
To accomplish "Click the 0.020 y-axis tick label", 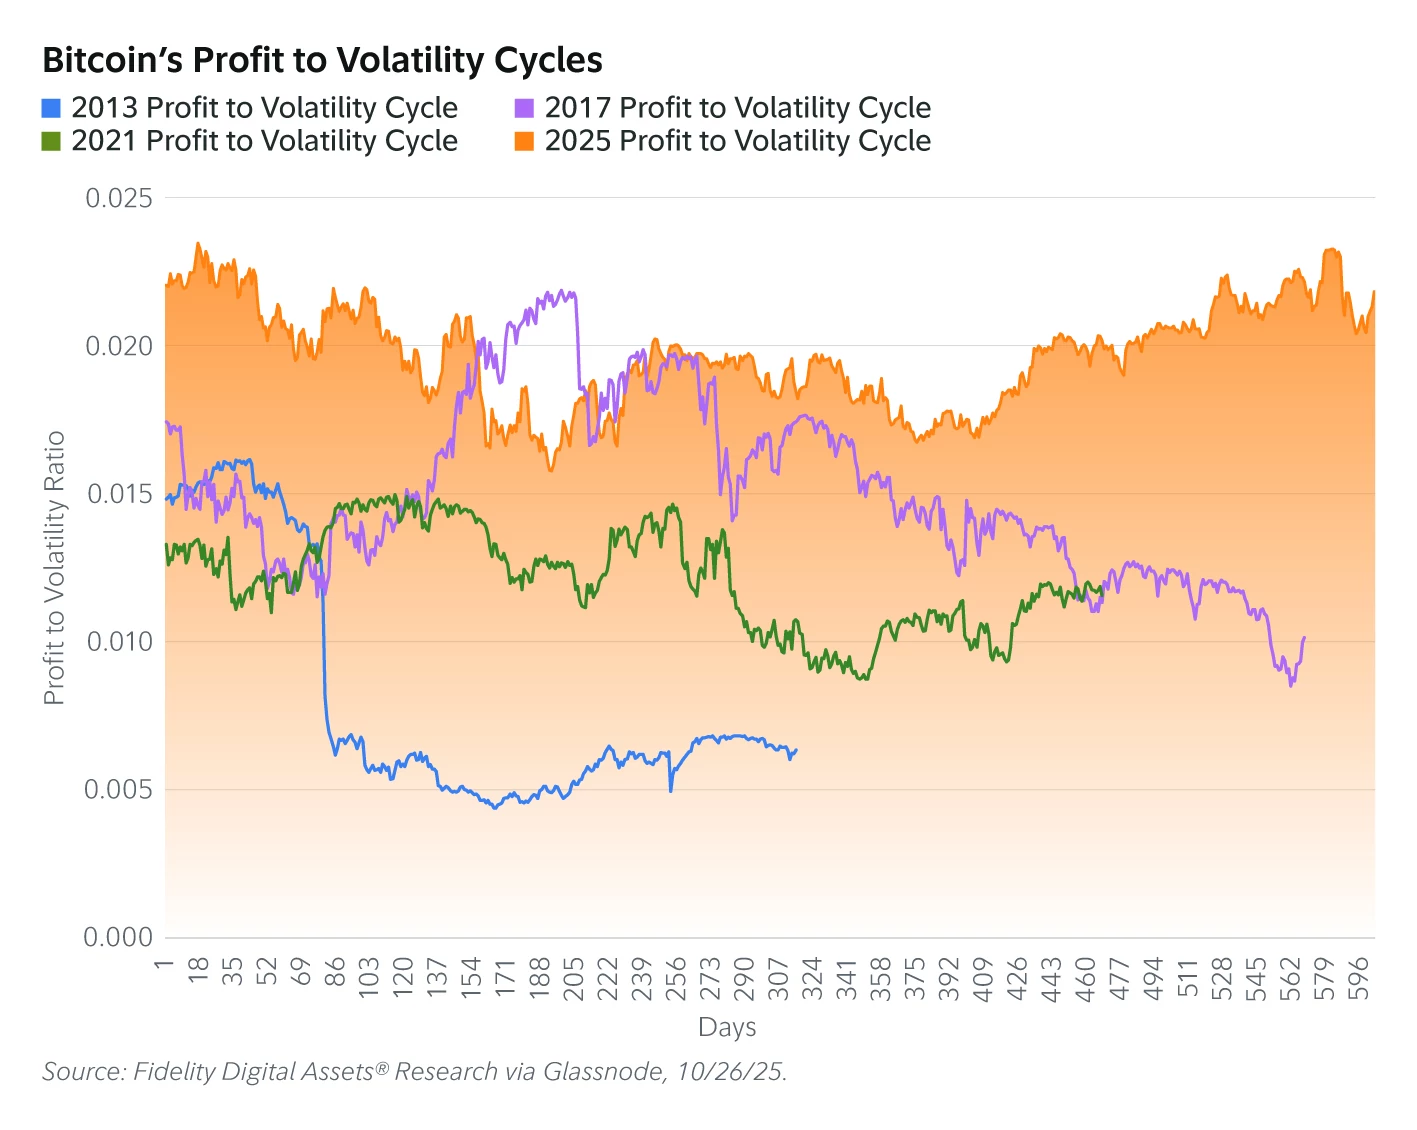I will pos(119,346).
